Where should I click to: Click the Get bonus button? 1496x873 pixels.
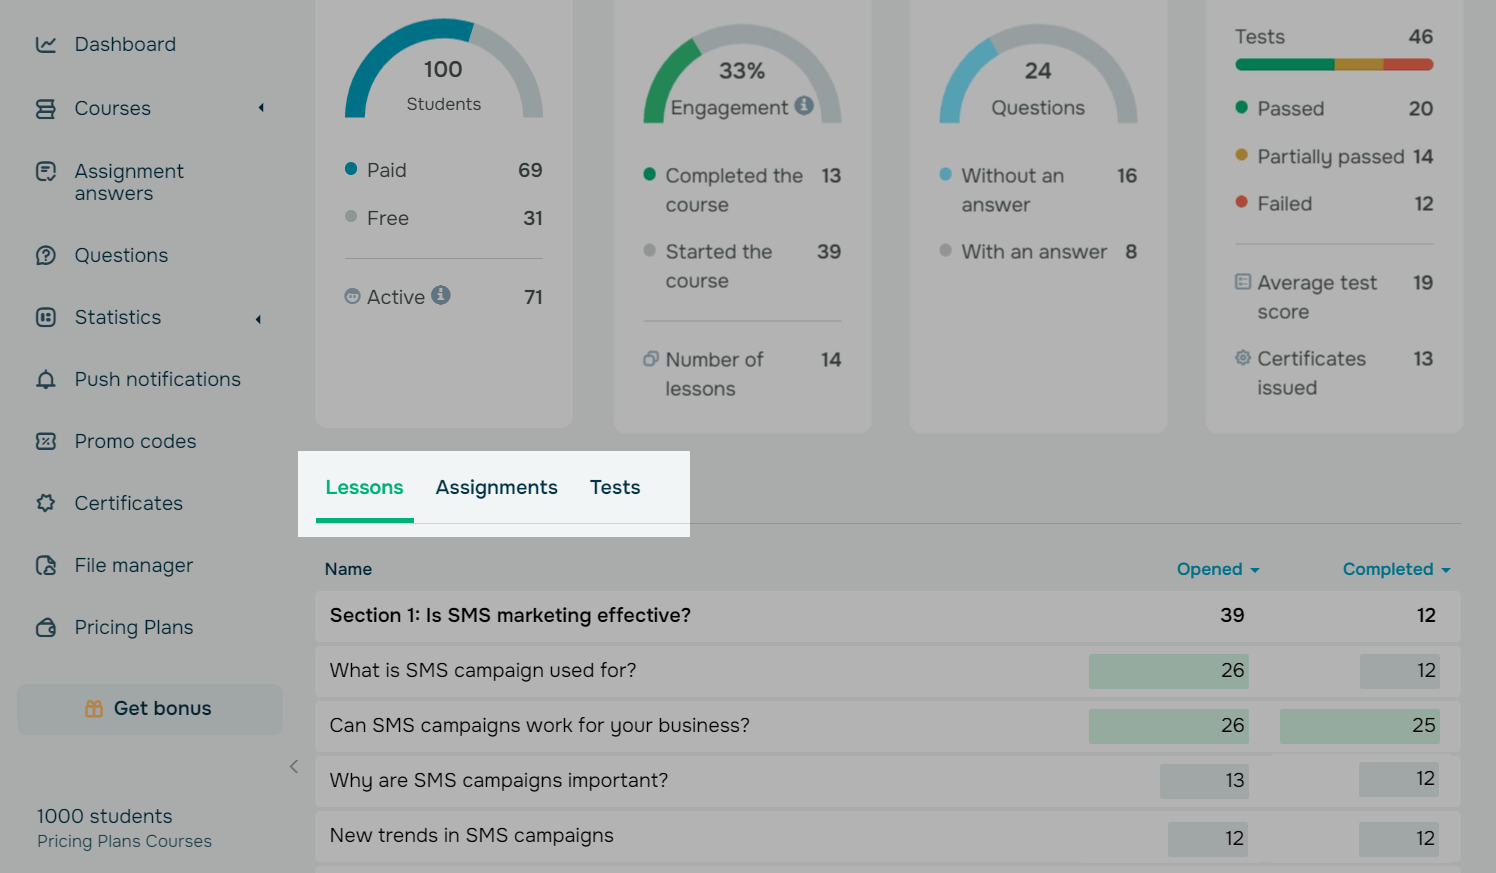pos(150,709)
